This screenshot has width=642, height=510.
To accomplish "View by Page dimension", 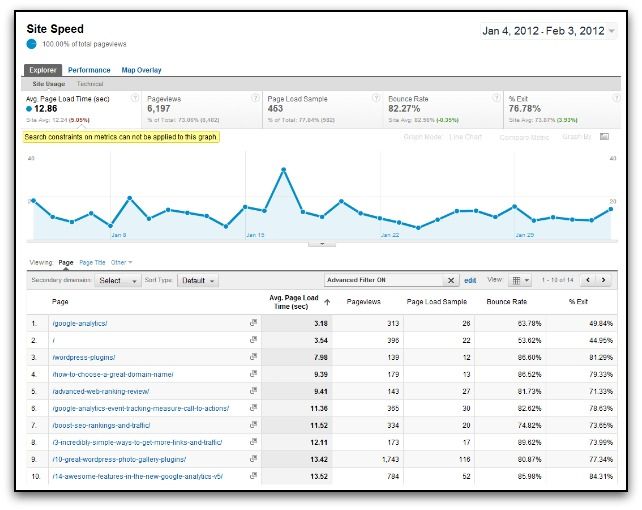I will tap(66, 262).
